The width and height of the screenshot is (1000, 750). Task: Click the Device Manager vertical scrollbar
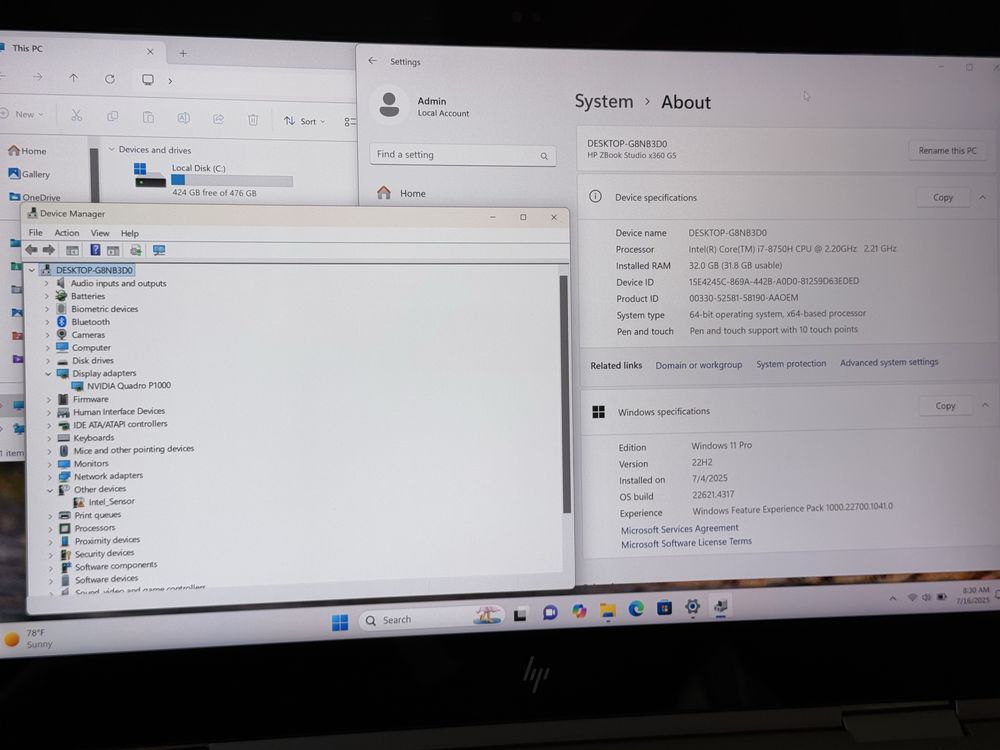[565, 393]
